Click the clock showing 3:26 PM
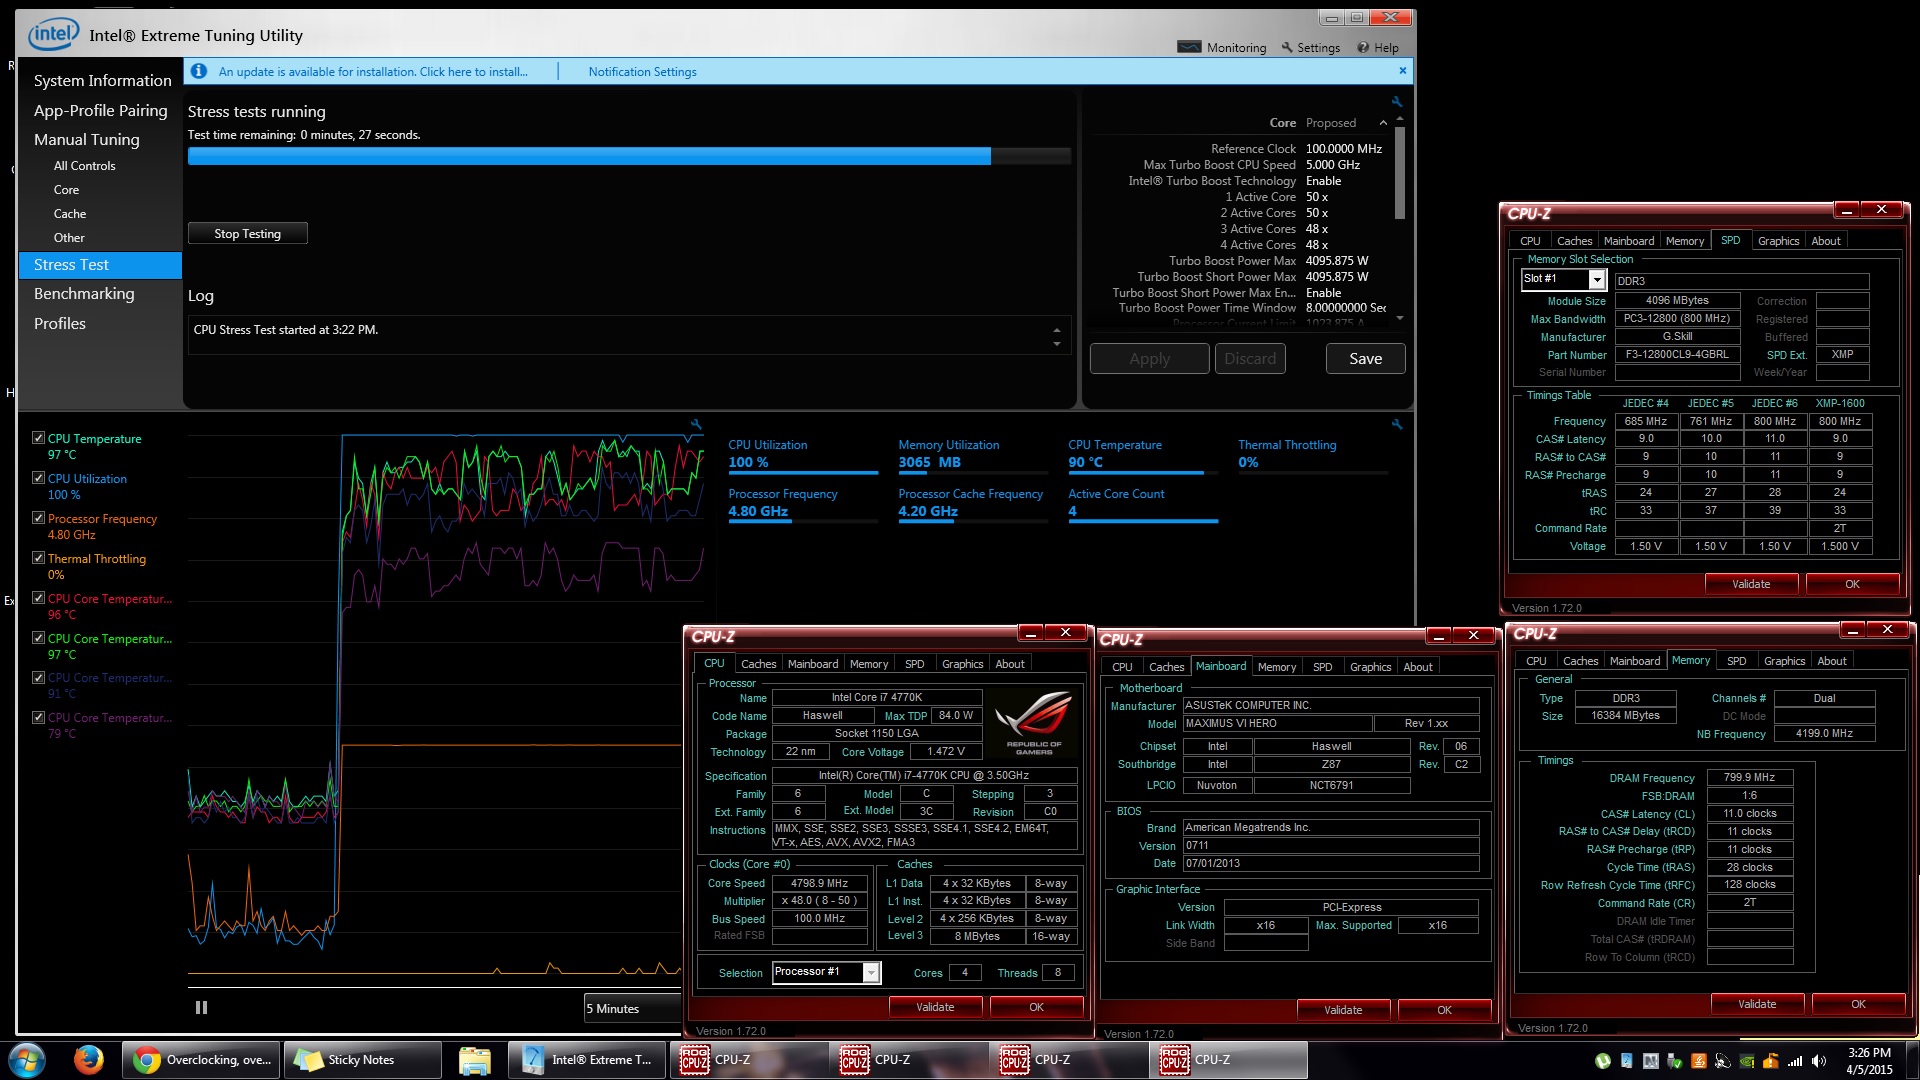Image resolution: width=1920 pixels, height=1080 pixels. point(1868,1053)
